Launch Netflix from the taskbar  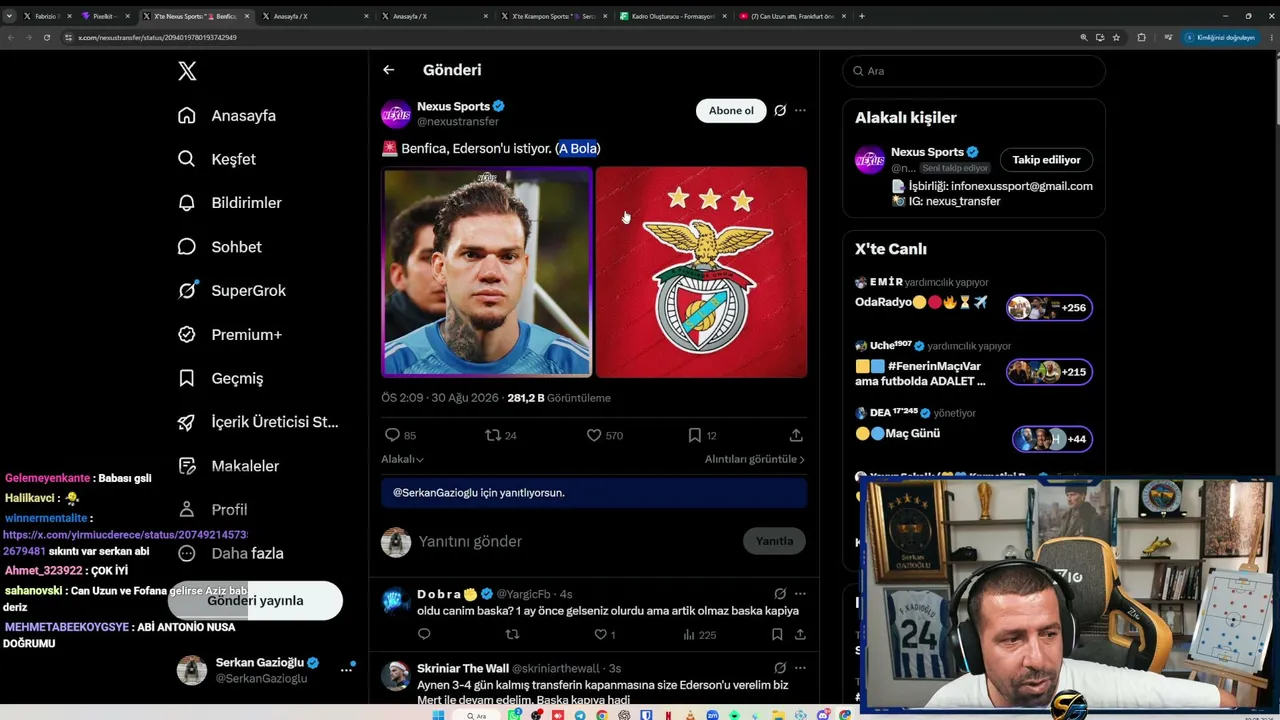pos(668,715)
